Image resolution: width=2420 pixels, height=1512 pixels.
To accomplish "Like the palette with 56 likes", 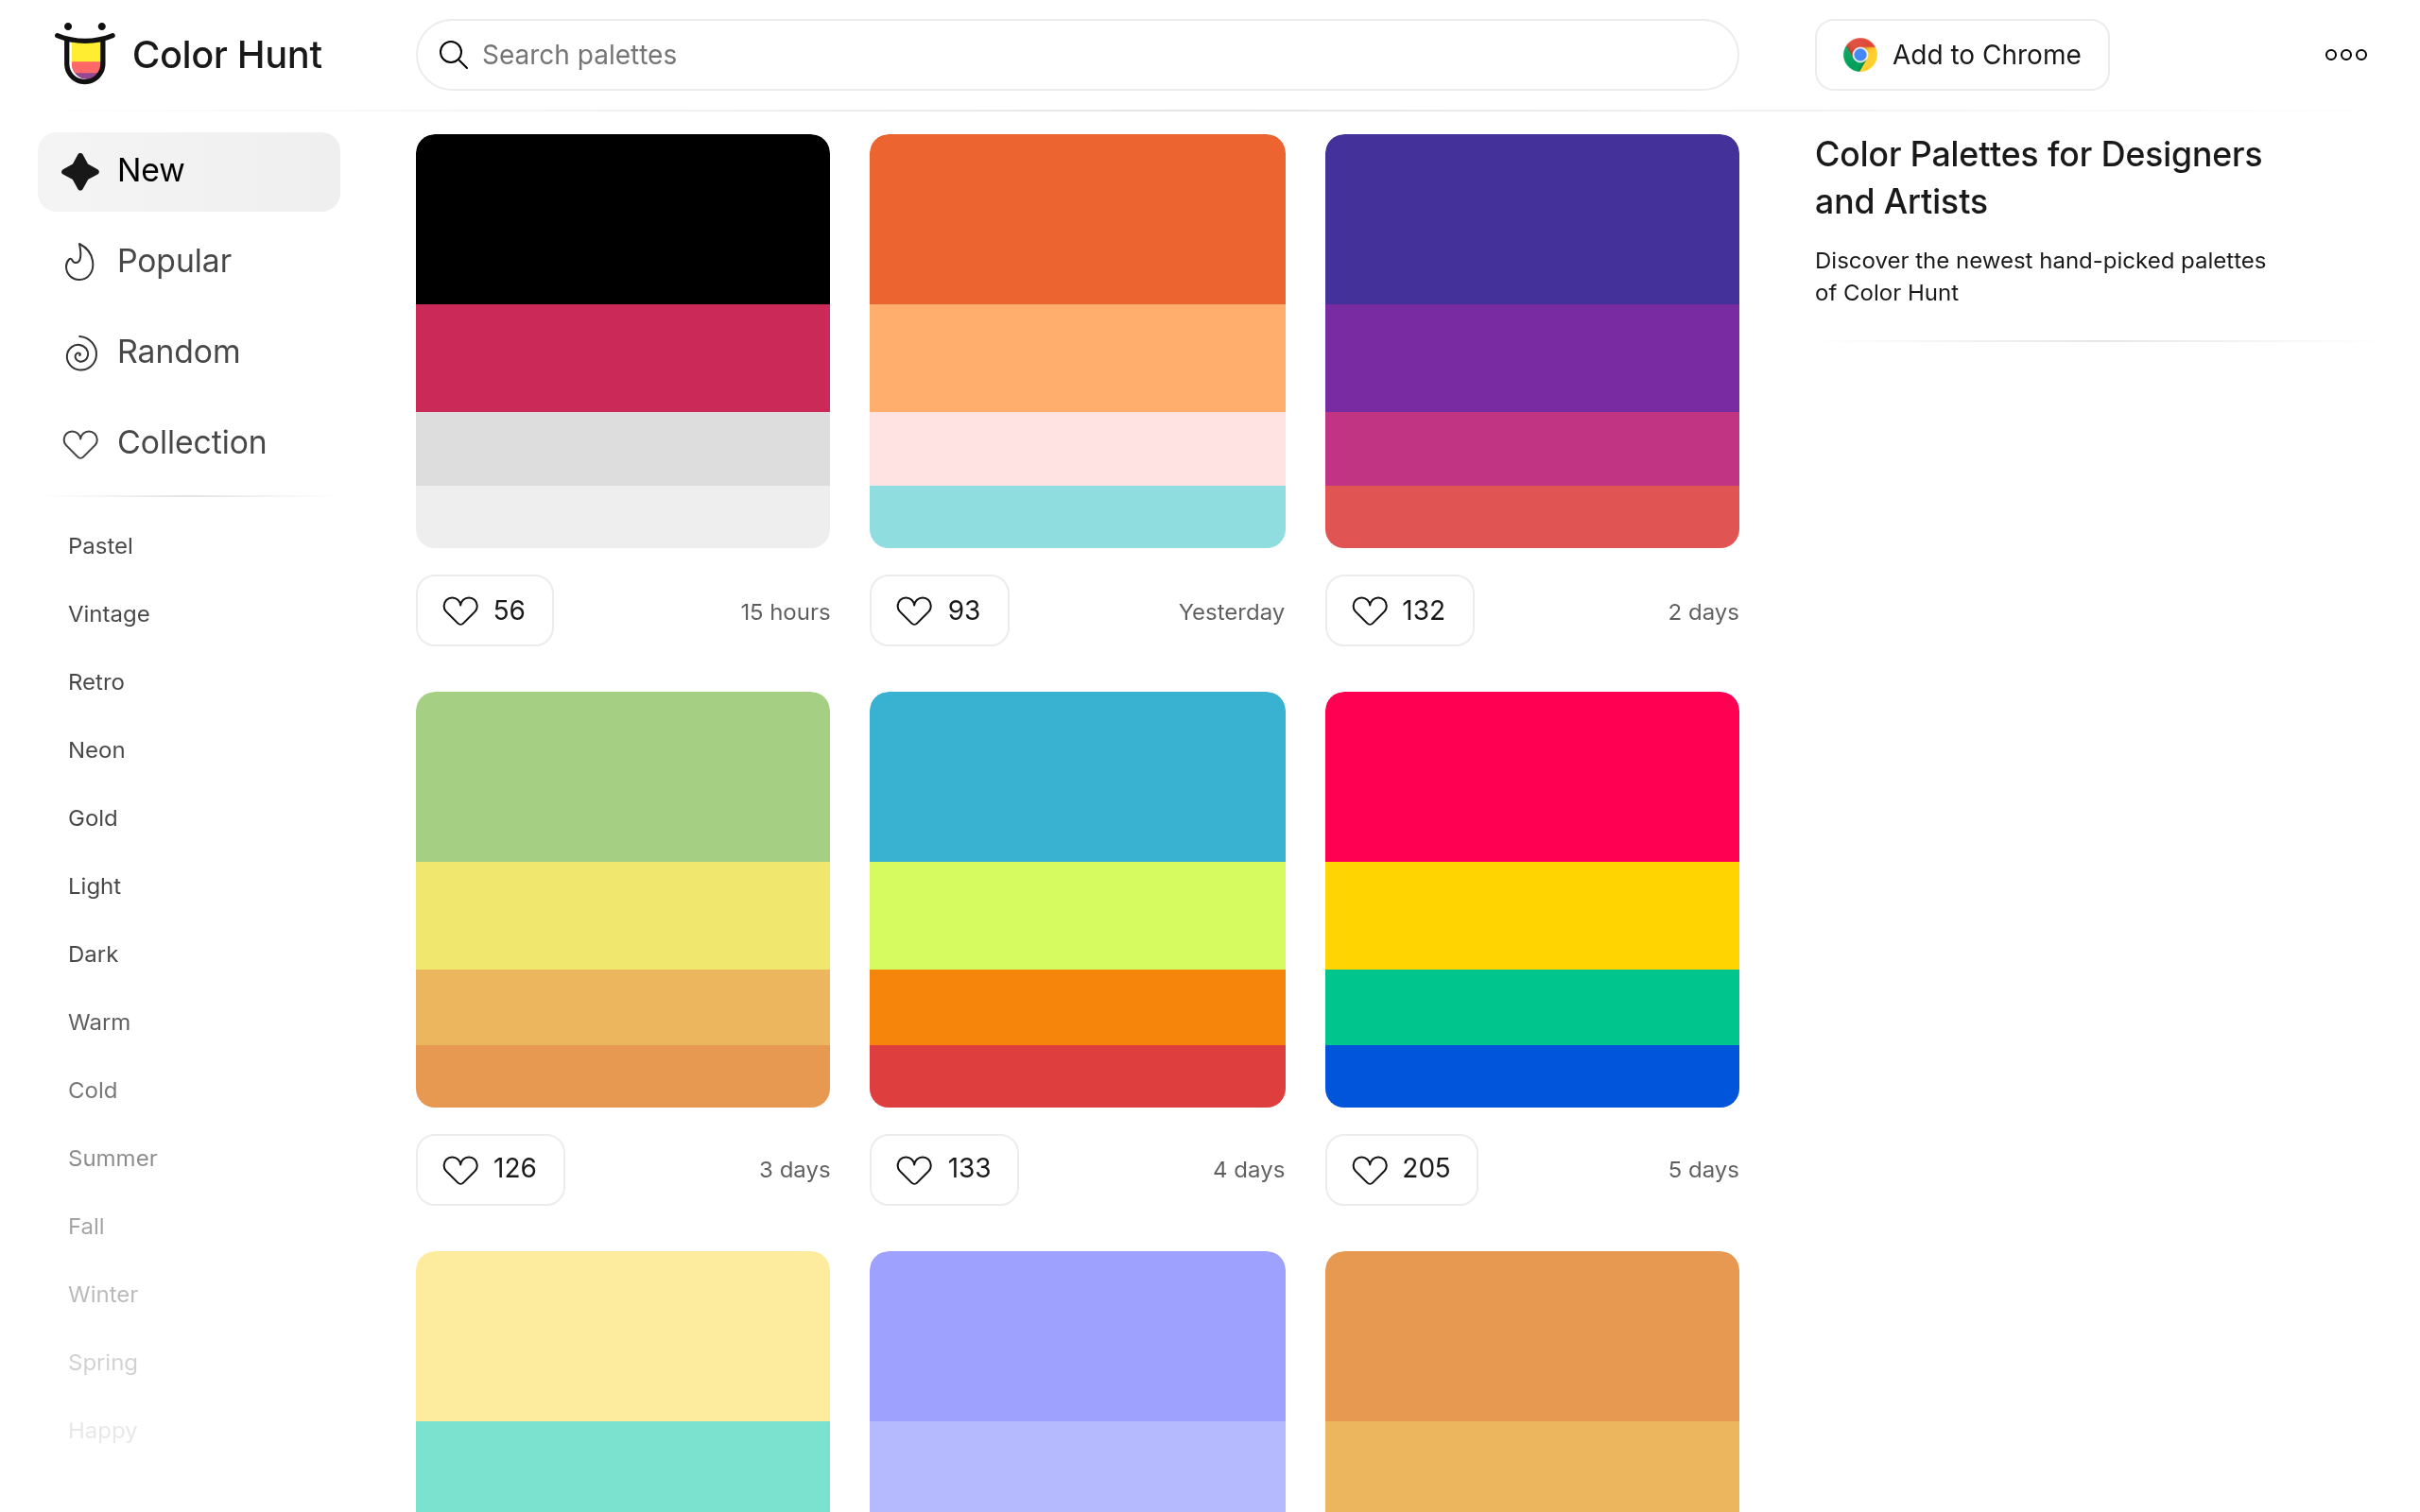I will tap(485, 610).
